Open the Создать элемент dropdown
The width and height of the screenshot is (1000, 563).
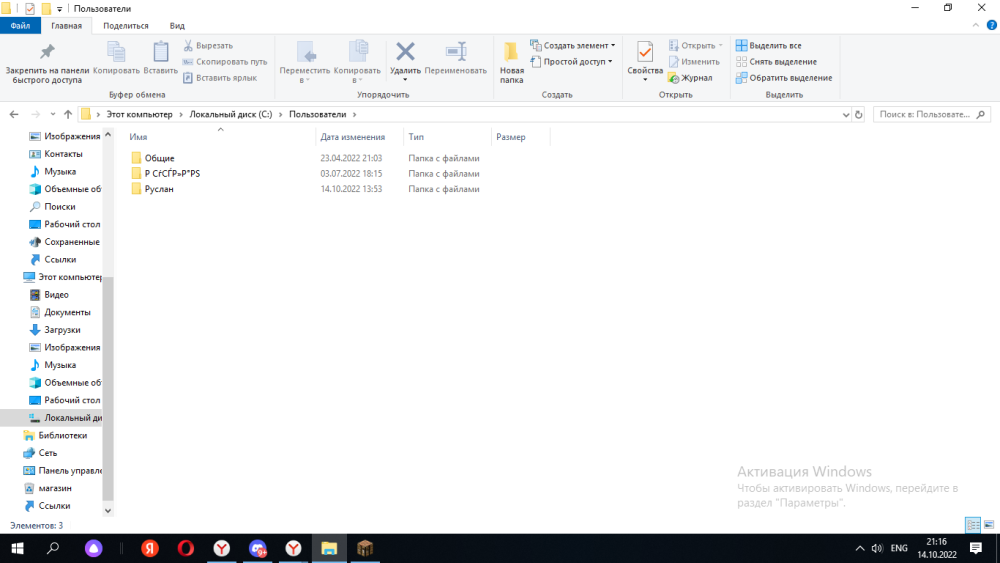[573, 46]
